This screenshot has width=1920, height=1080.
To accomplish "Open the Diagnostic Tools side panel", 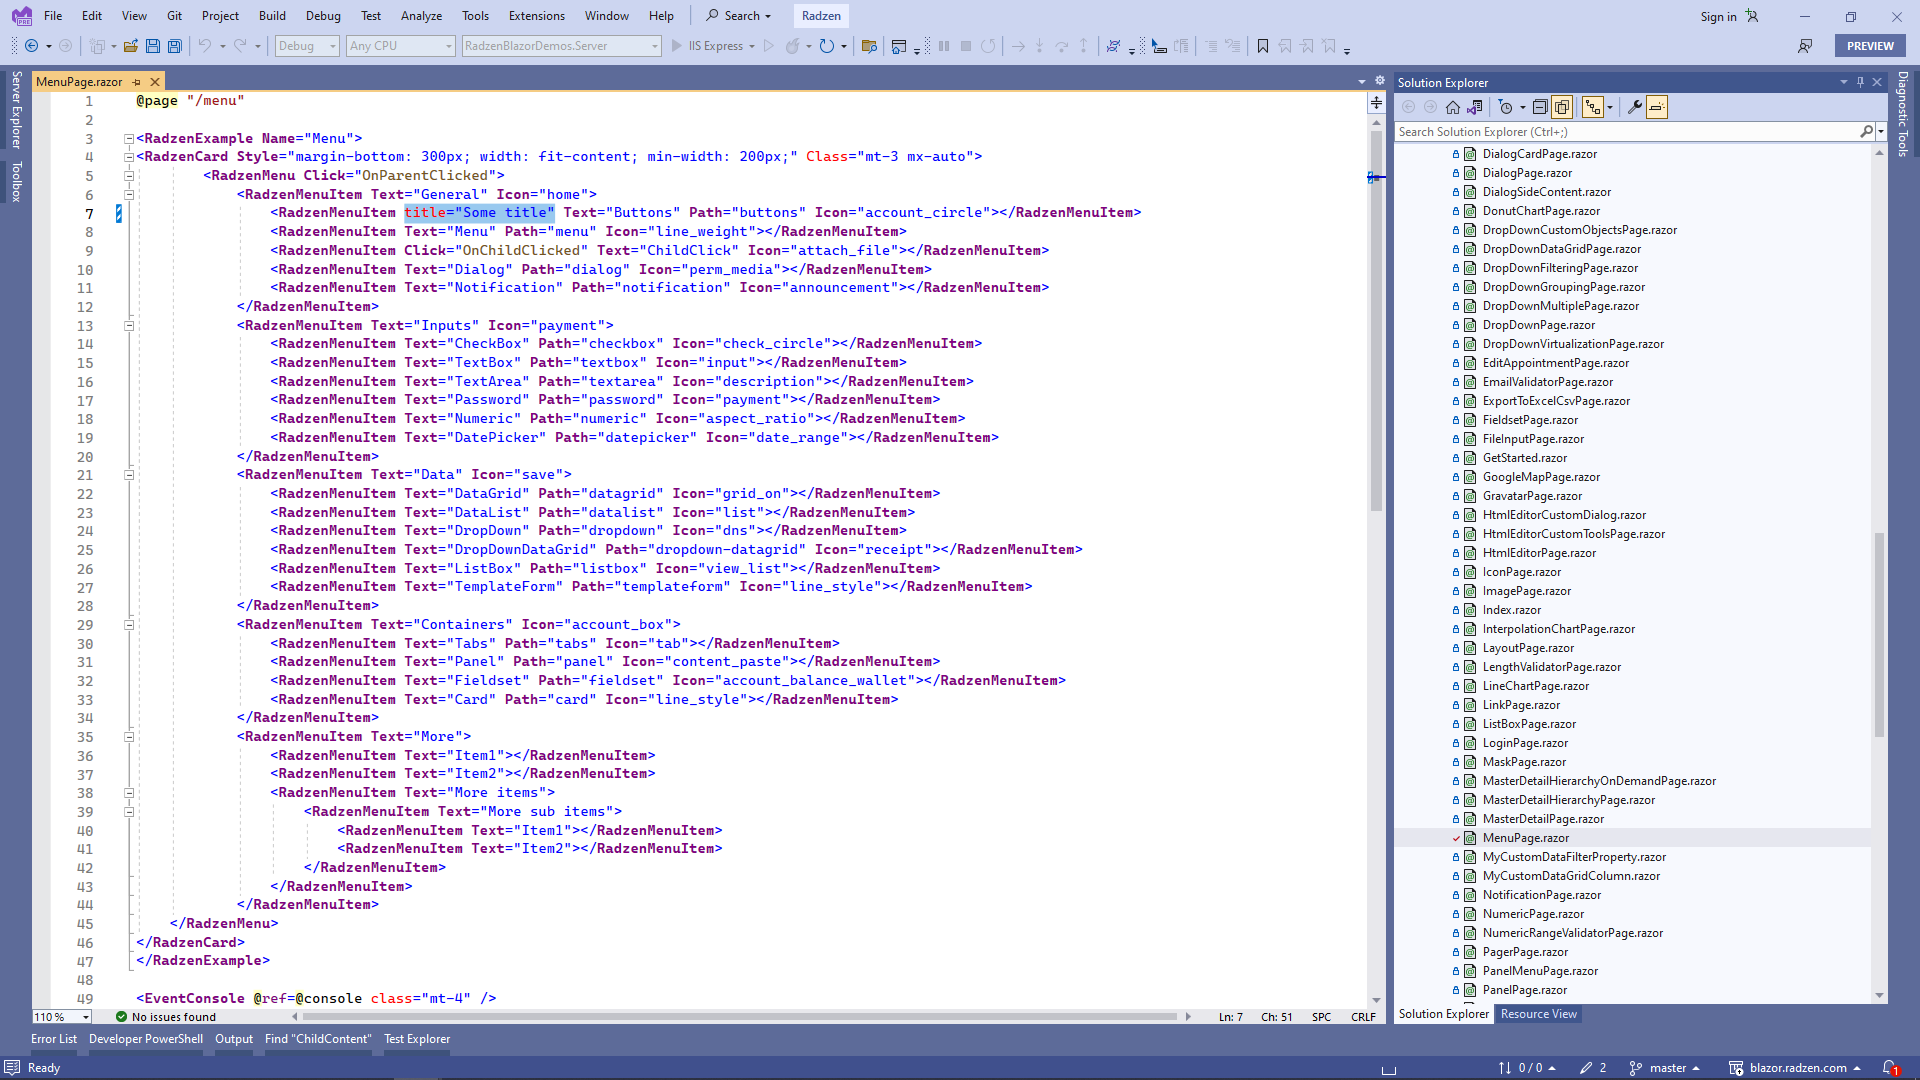I will click(x=1902, y=114).
